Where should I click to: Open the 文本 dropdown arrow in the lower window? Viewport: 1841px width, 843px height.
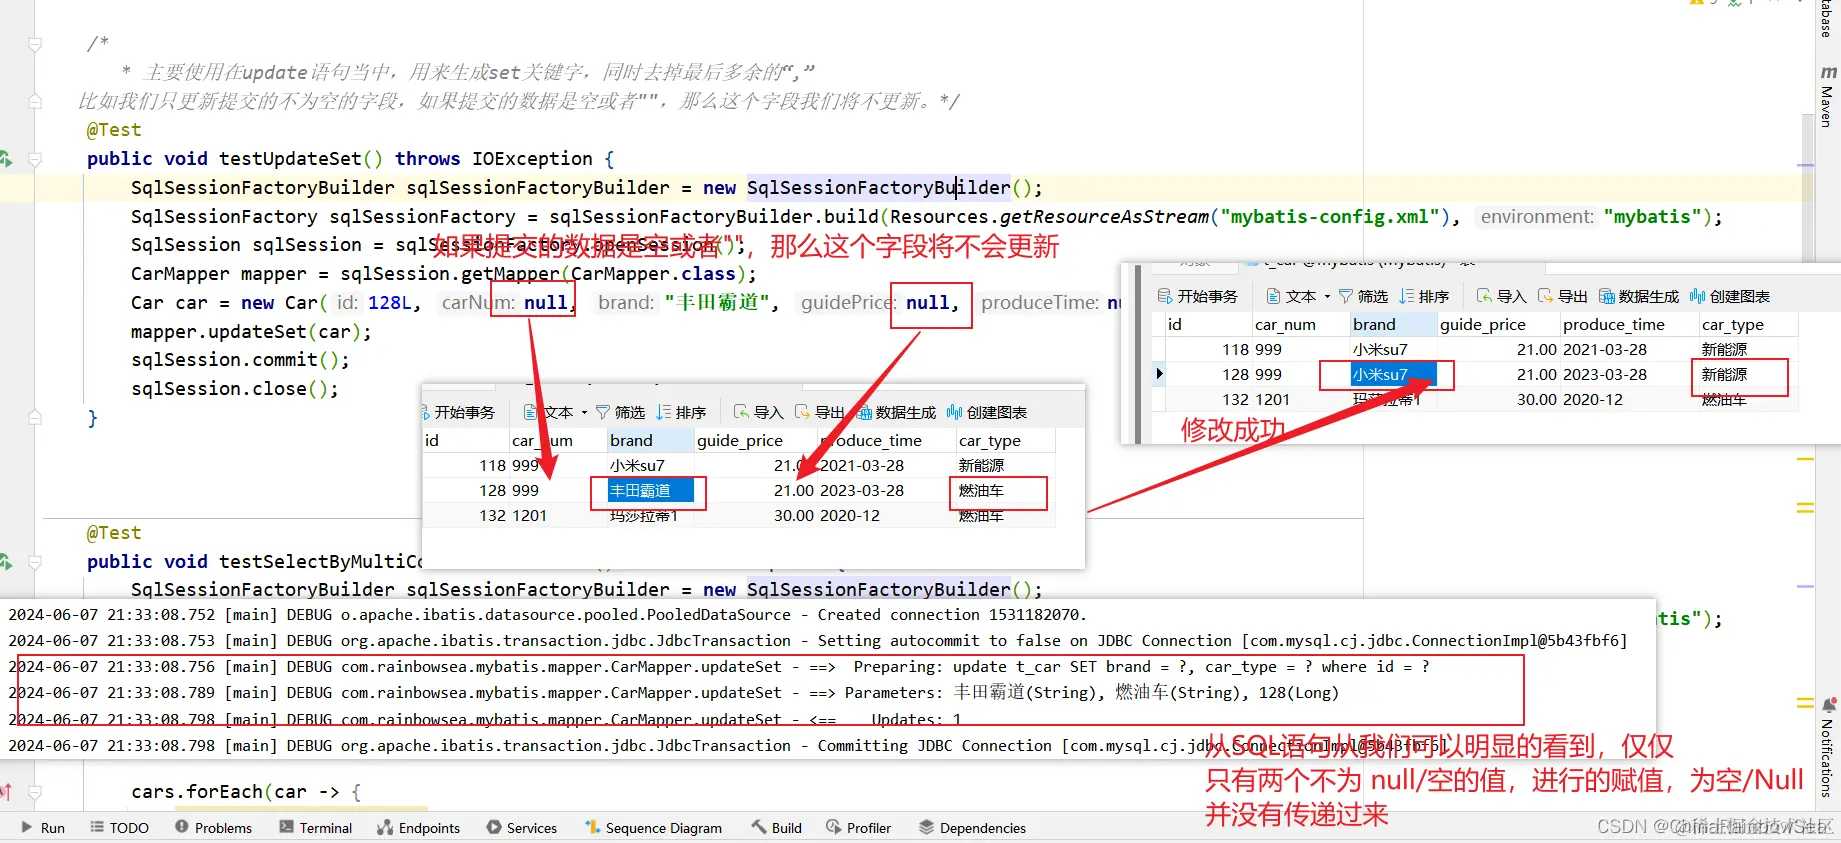coord(584,413)
